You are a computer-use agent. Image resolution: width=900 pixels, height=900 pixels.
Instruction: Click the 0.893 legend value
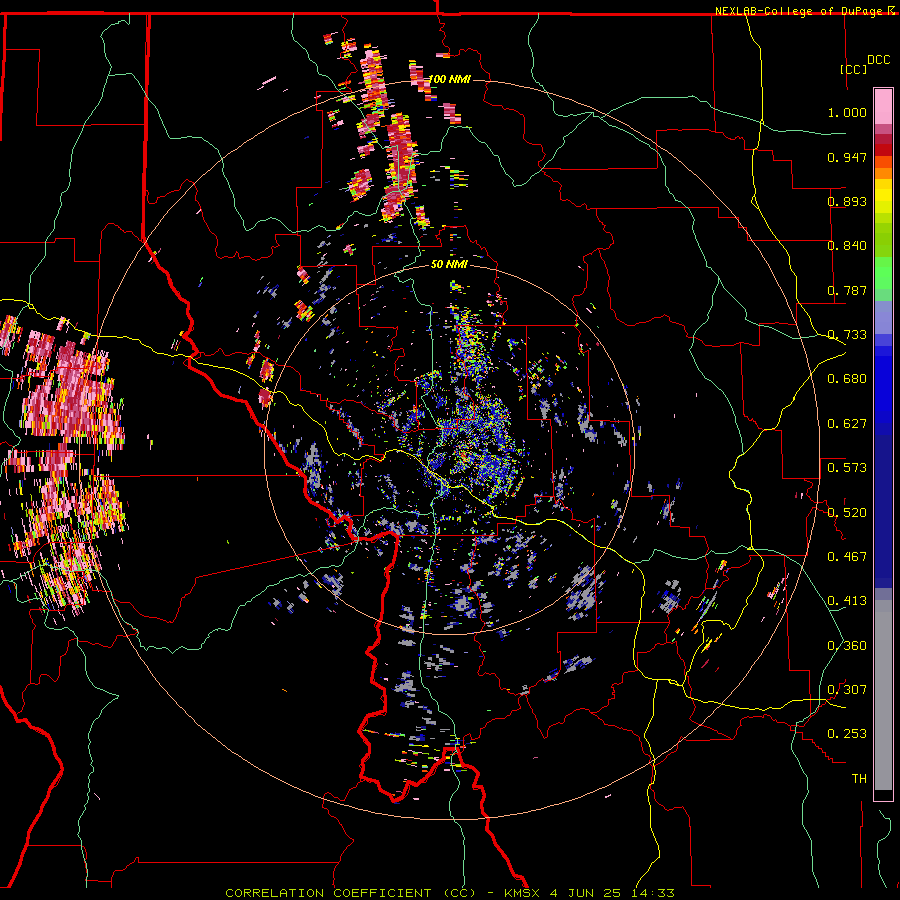coord(847,201)
